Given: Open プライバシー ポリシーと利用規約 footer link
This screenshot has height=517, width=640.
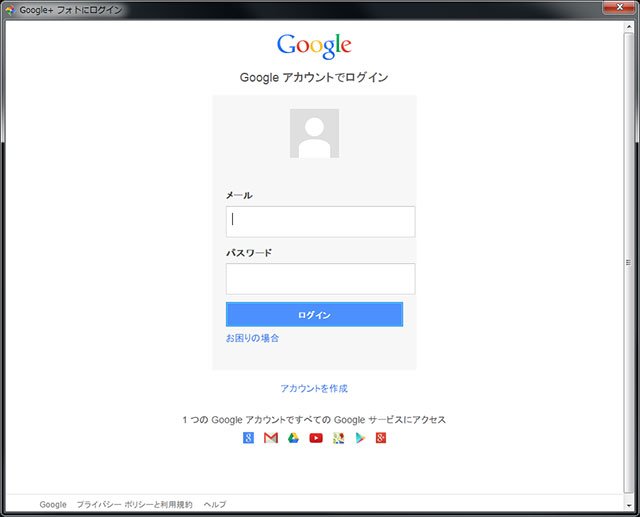Looking at the screenshot, I should [134, 504].
